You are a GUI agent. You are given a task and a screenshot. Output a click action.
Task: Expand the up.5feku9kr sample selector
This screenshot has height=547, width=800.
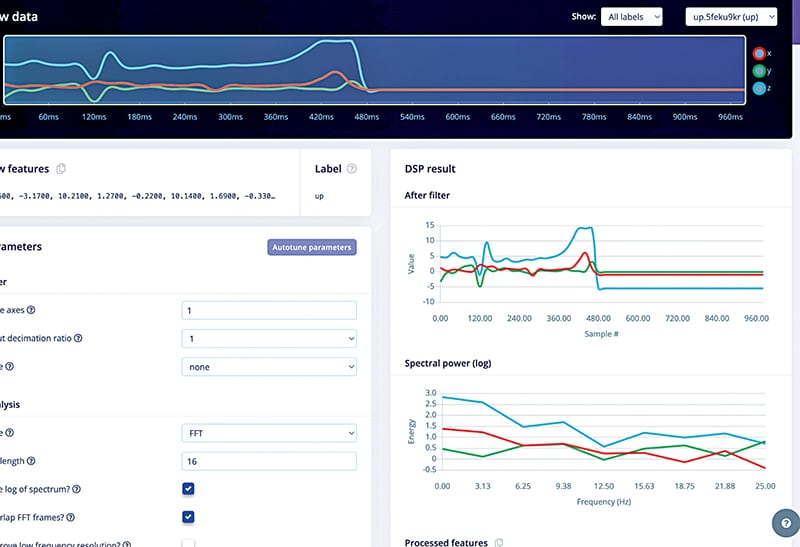click(731, 17)
